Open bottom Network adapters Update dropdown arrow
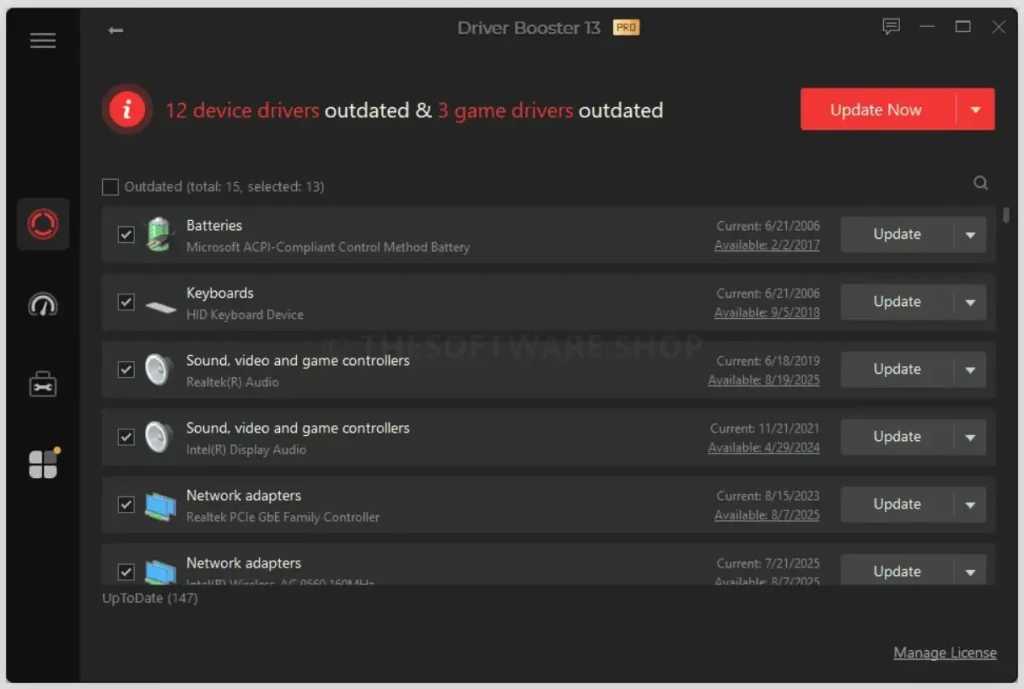Viewport: 1024px width, 689px height. [x=970, y=571]
